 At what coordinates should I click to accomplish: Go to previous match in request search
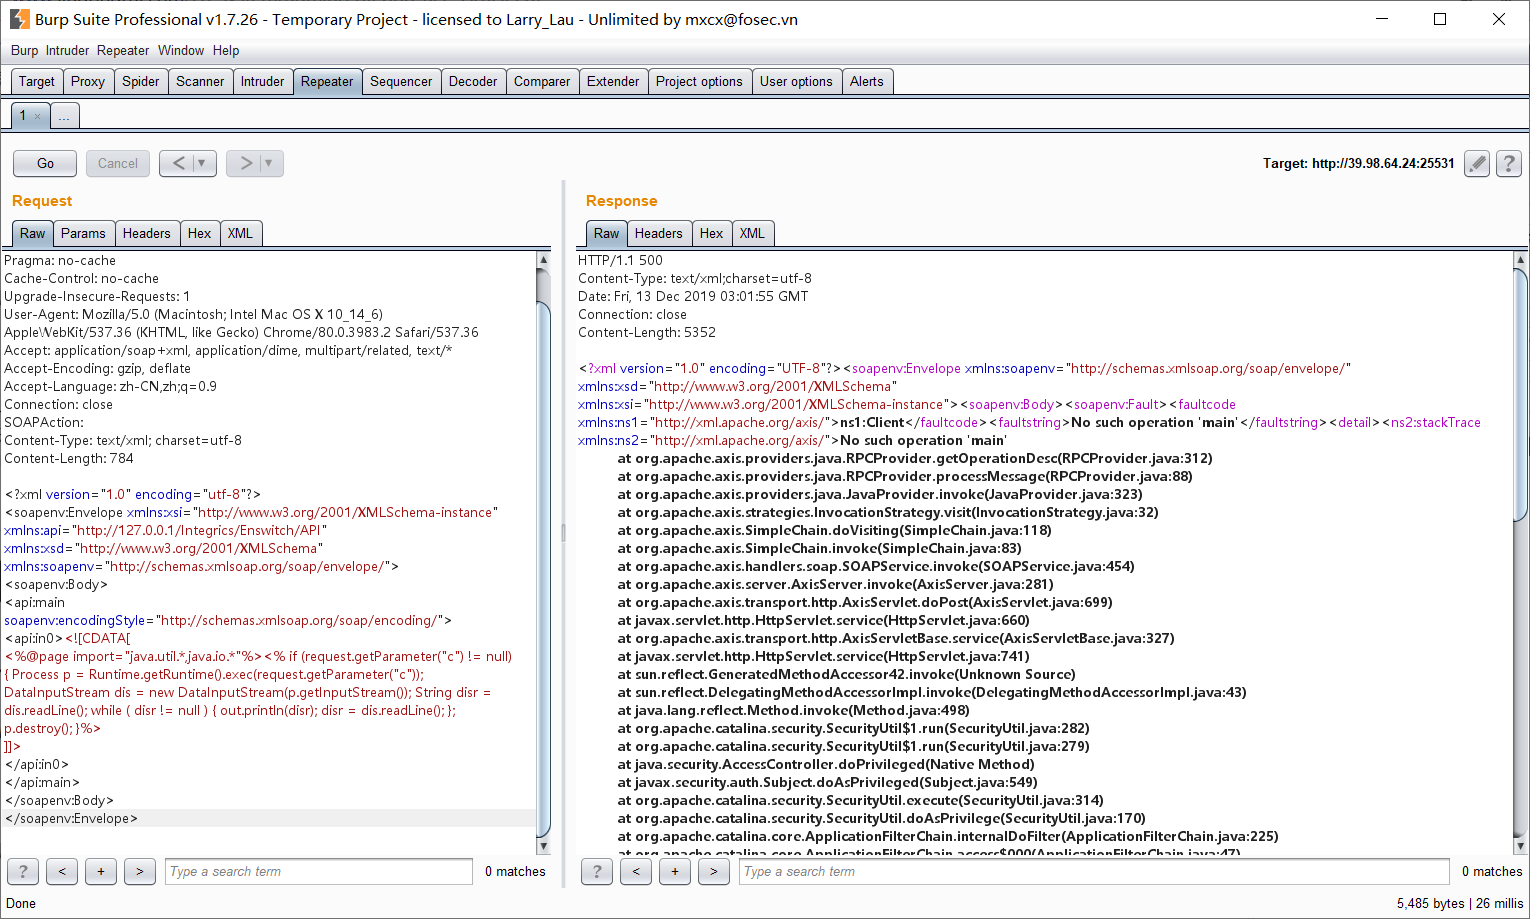[62, 872]
